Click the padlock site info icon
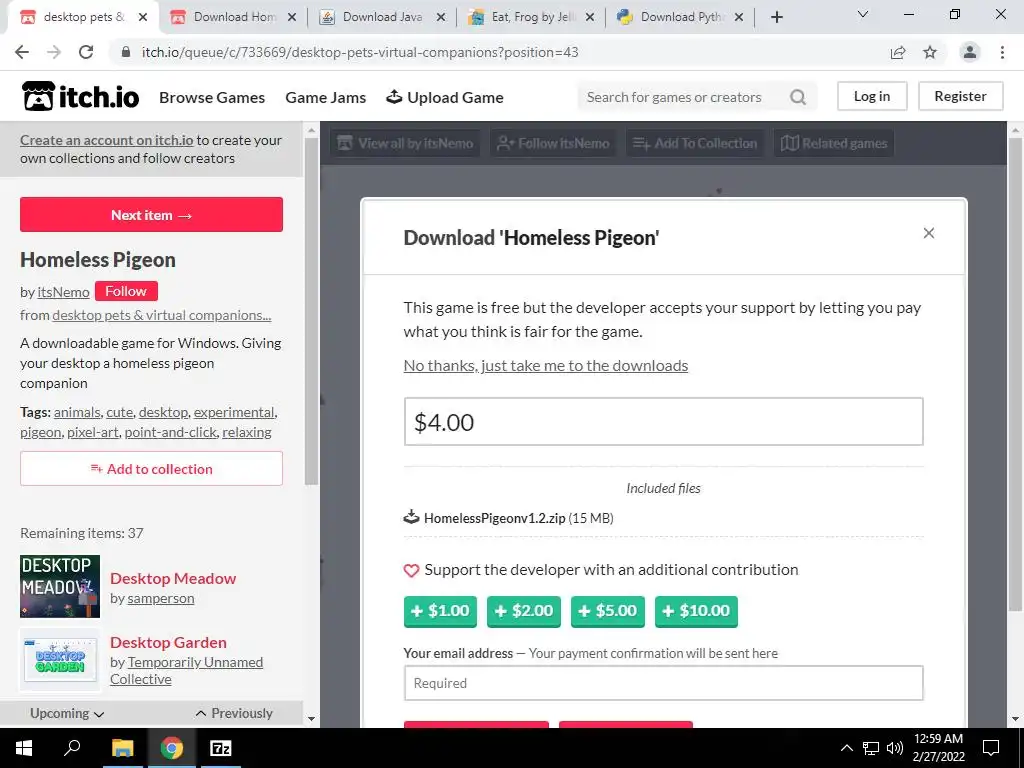The image size is (1024, 768). pos(126,52)
